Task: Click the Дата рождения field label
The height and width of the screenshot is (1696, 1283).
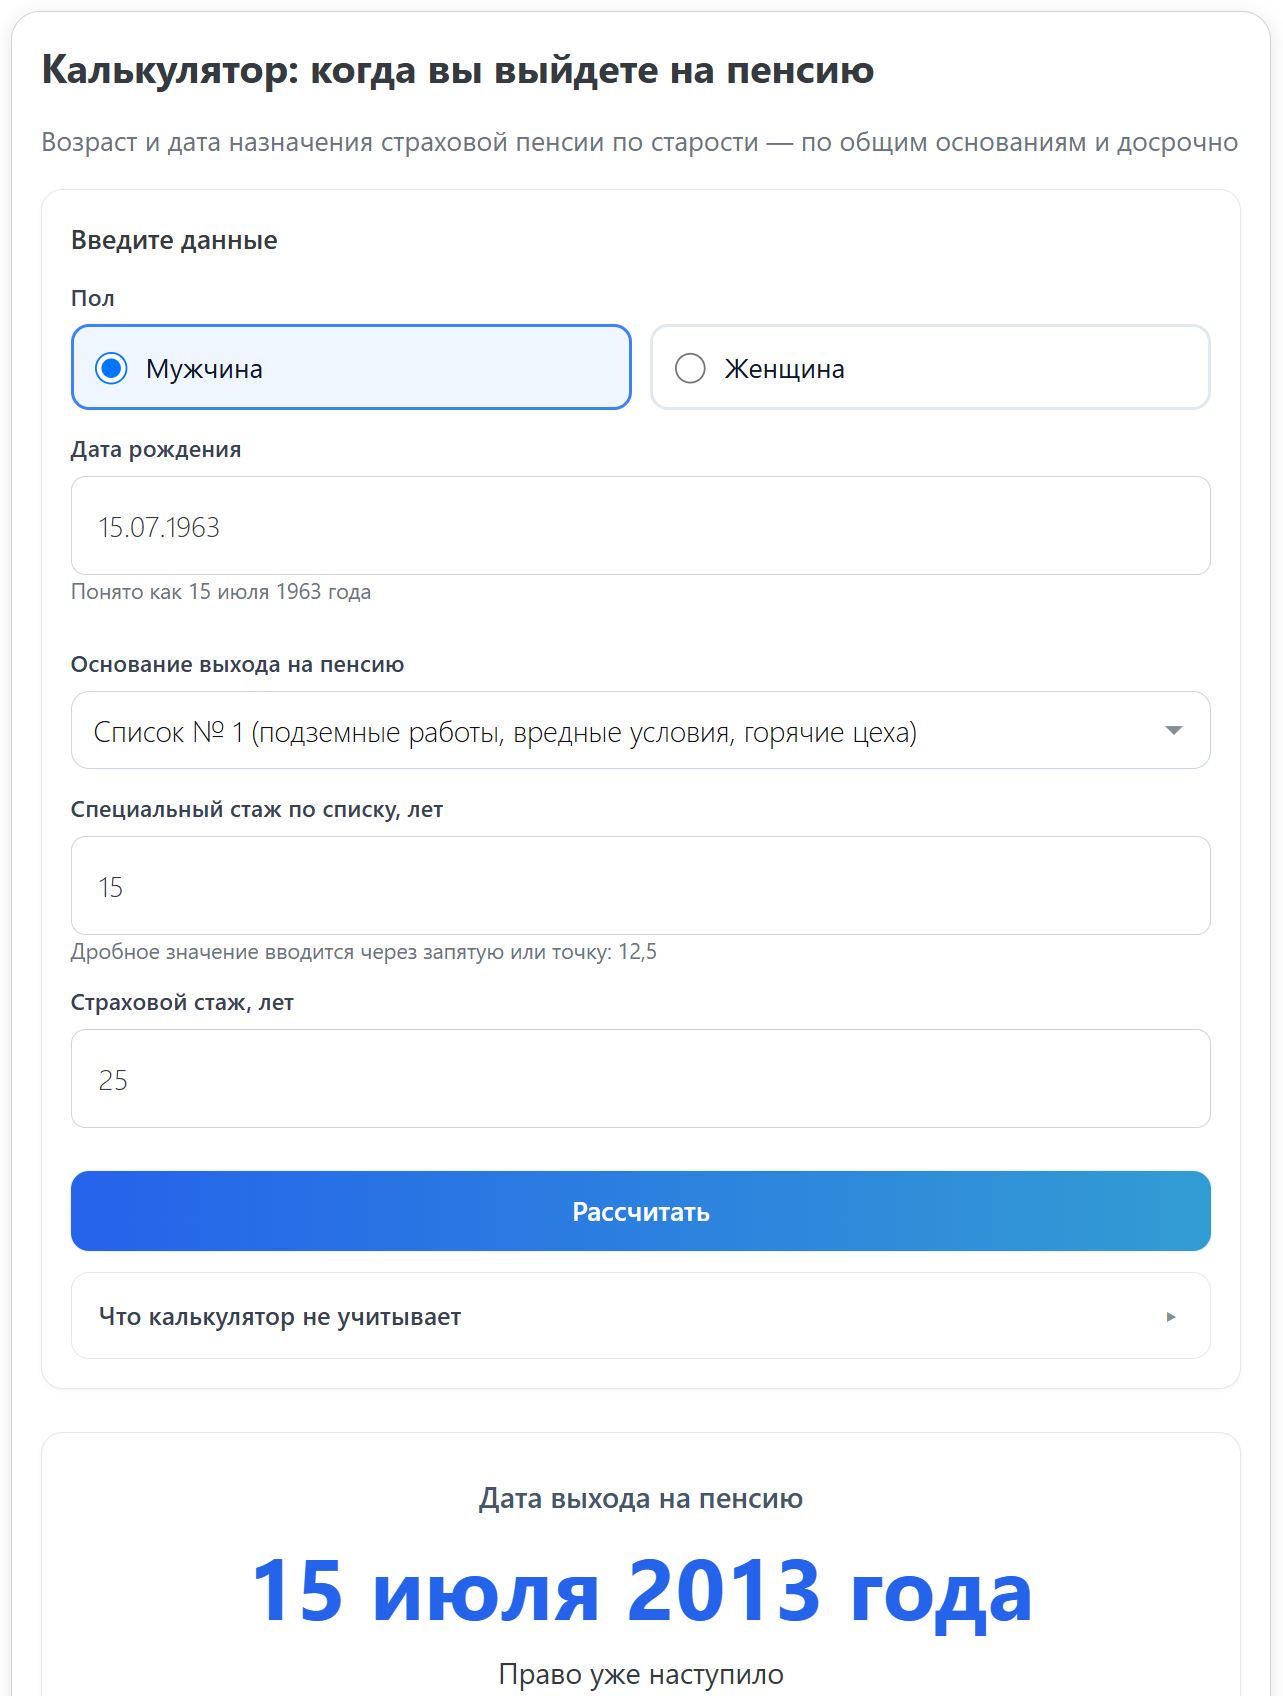Action: pyautogui.click(x=156, y=449)
